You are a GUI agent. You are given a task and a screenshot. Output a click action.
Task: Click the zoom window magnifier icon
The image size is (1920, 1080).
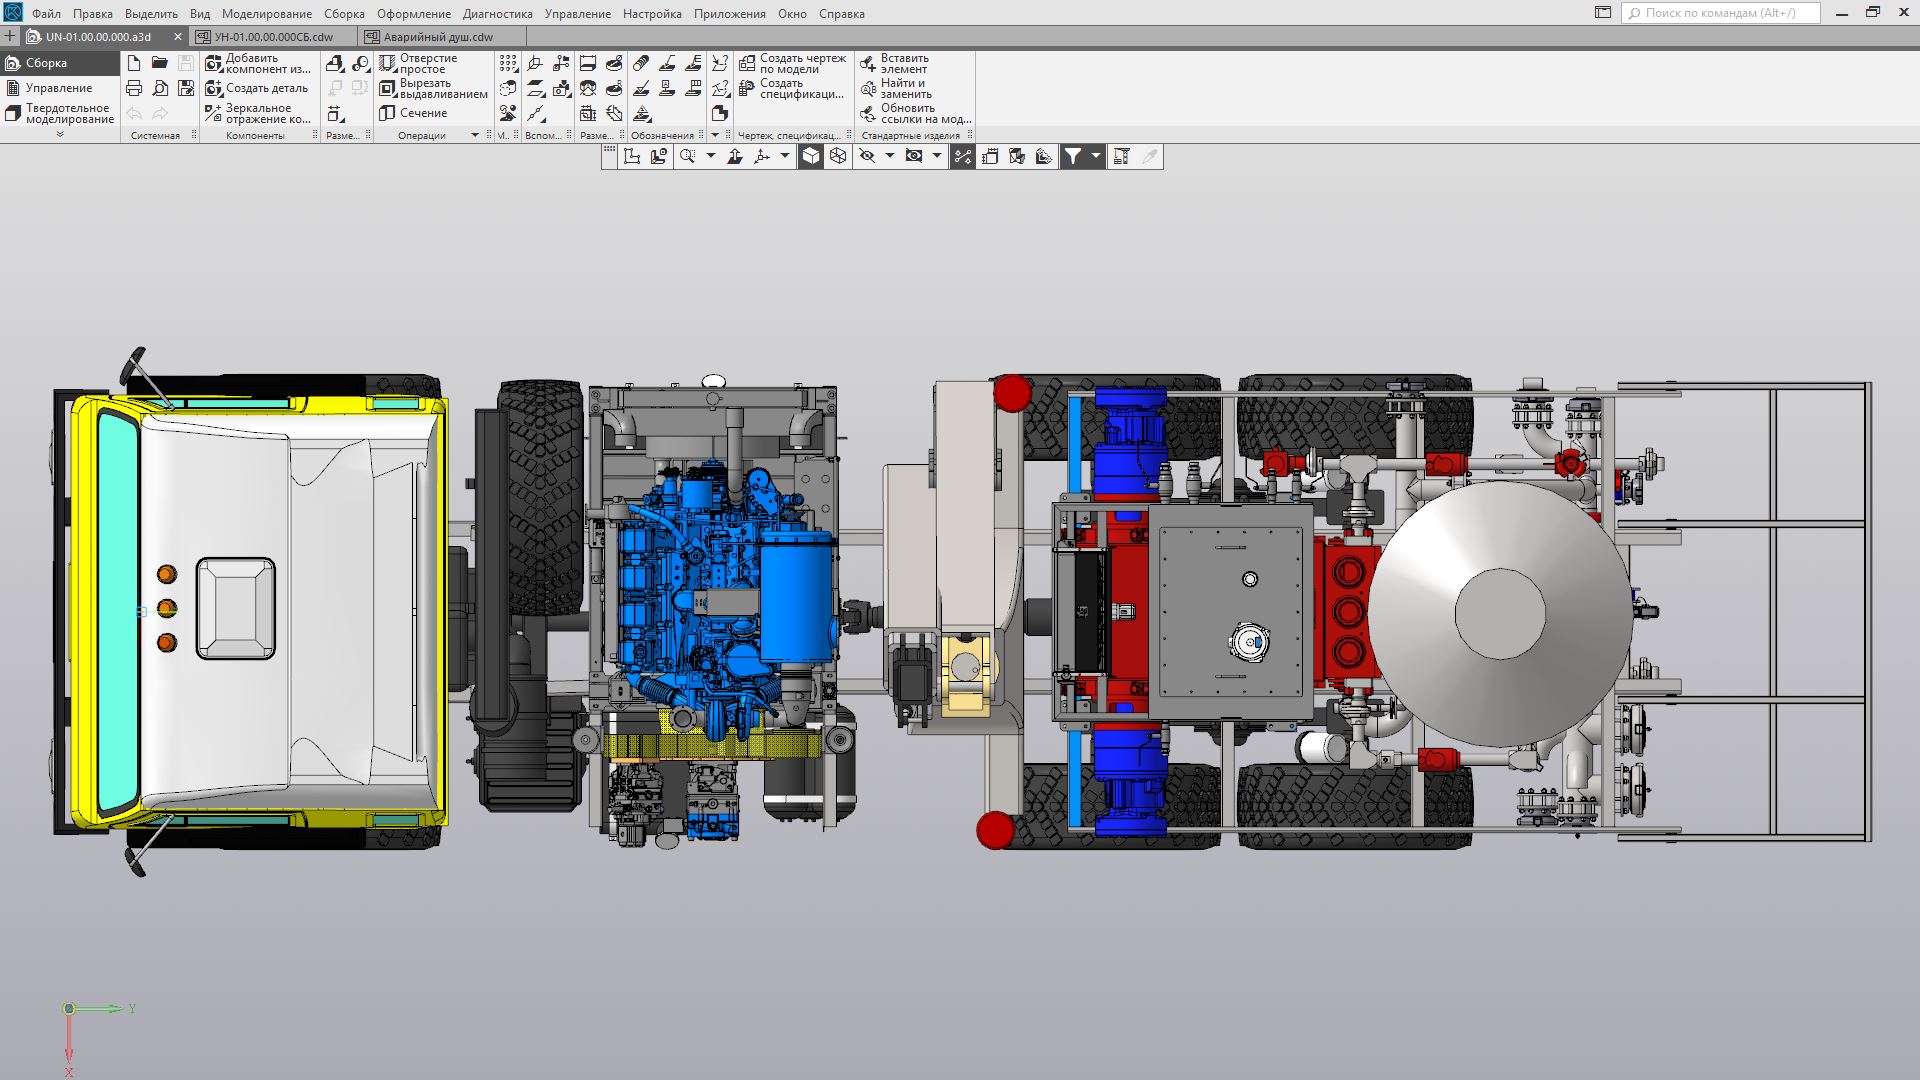click(687, 156)
